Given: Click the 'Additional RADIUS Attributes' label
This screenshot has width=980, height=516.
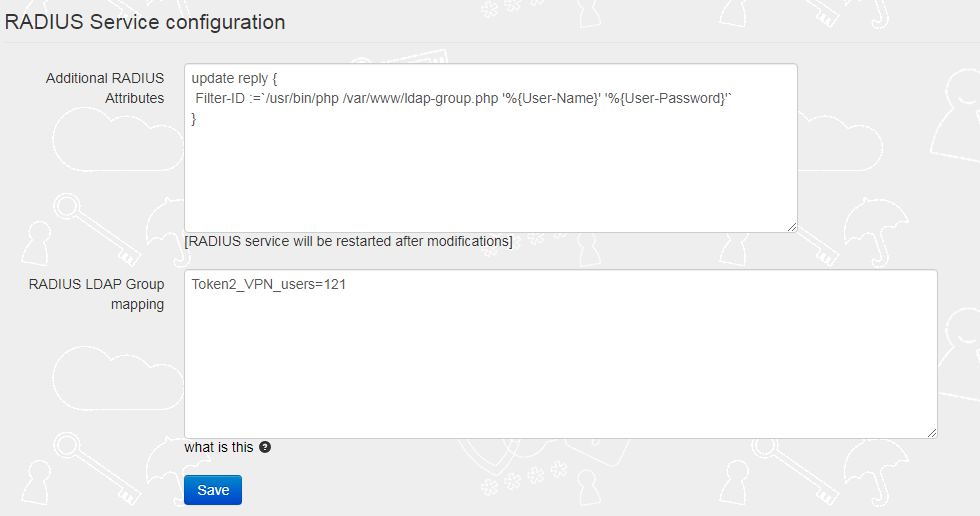Looking at the screenshot, I should (105, 88).
